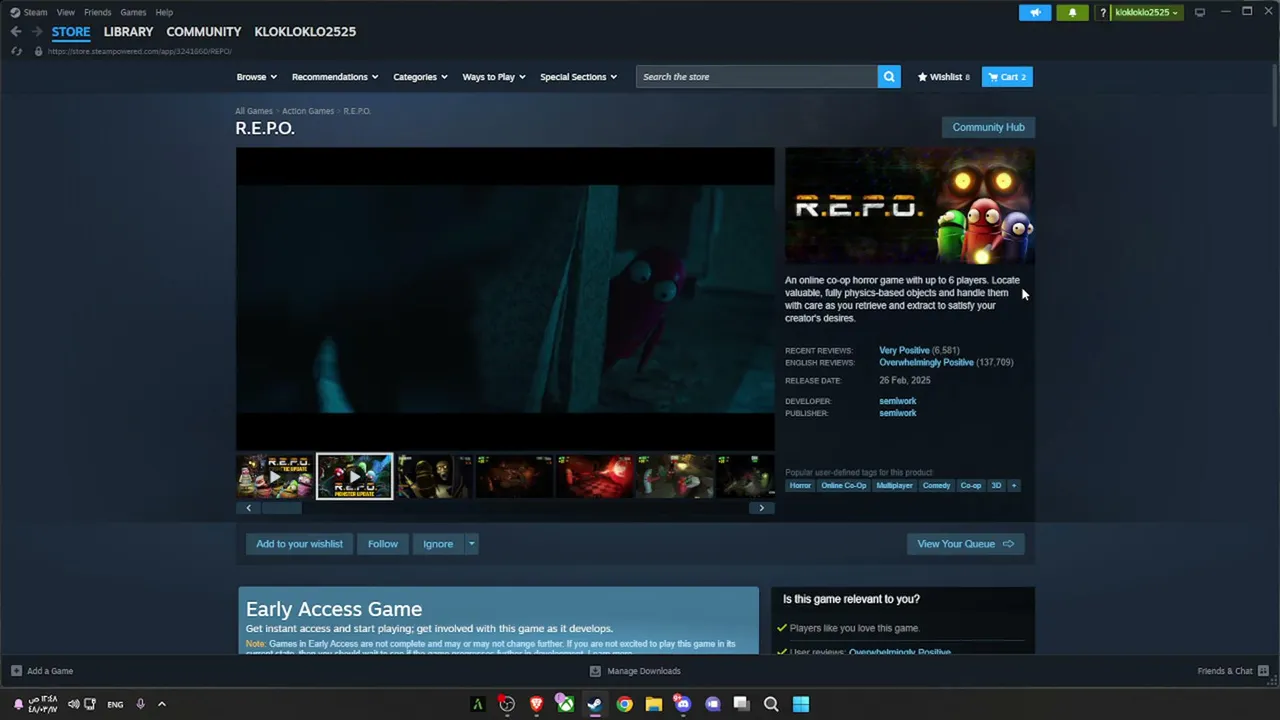Click the Steam logo in title bar
The image size is (1280, 720).
pos(15,12)
